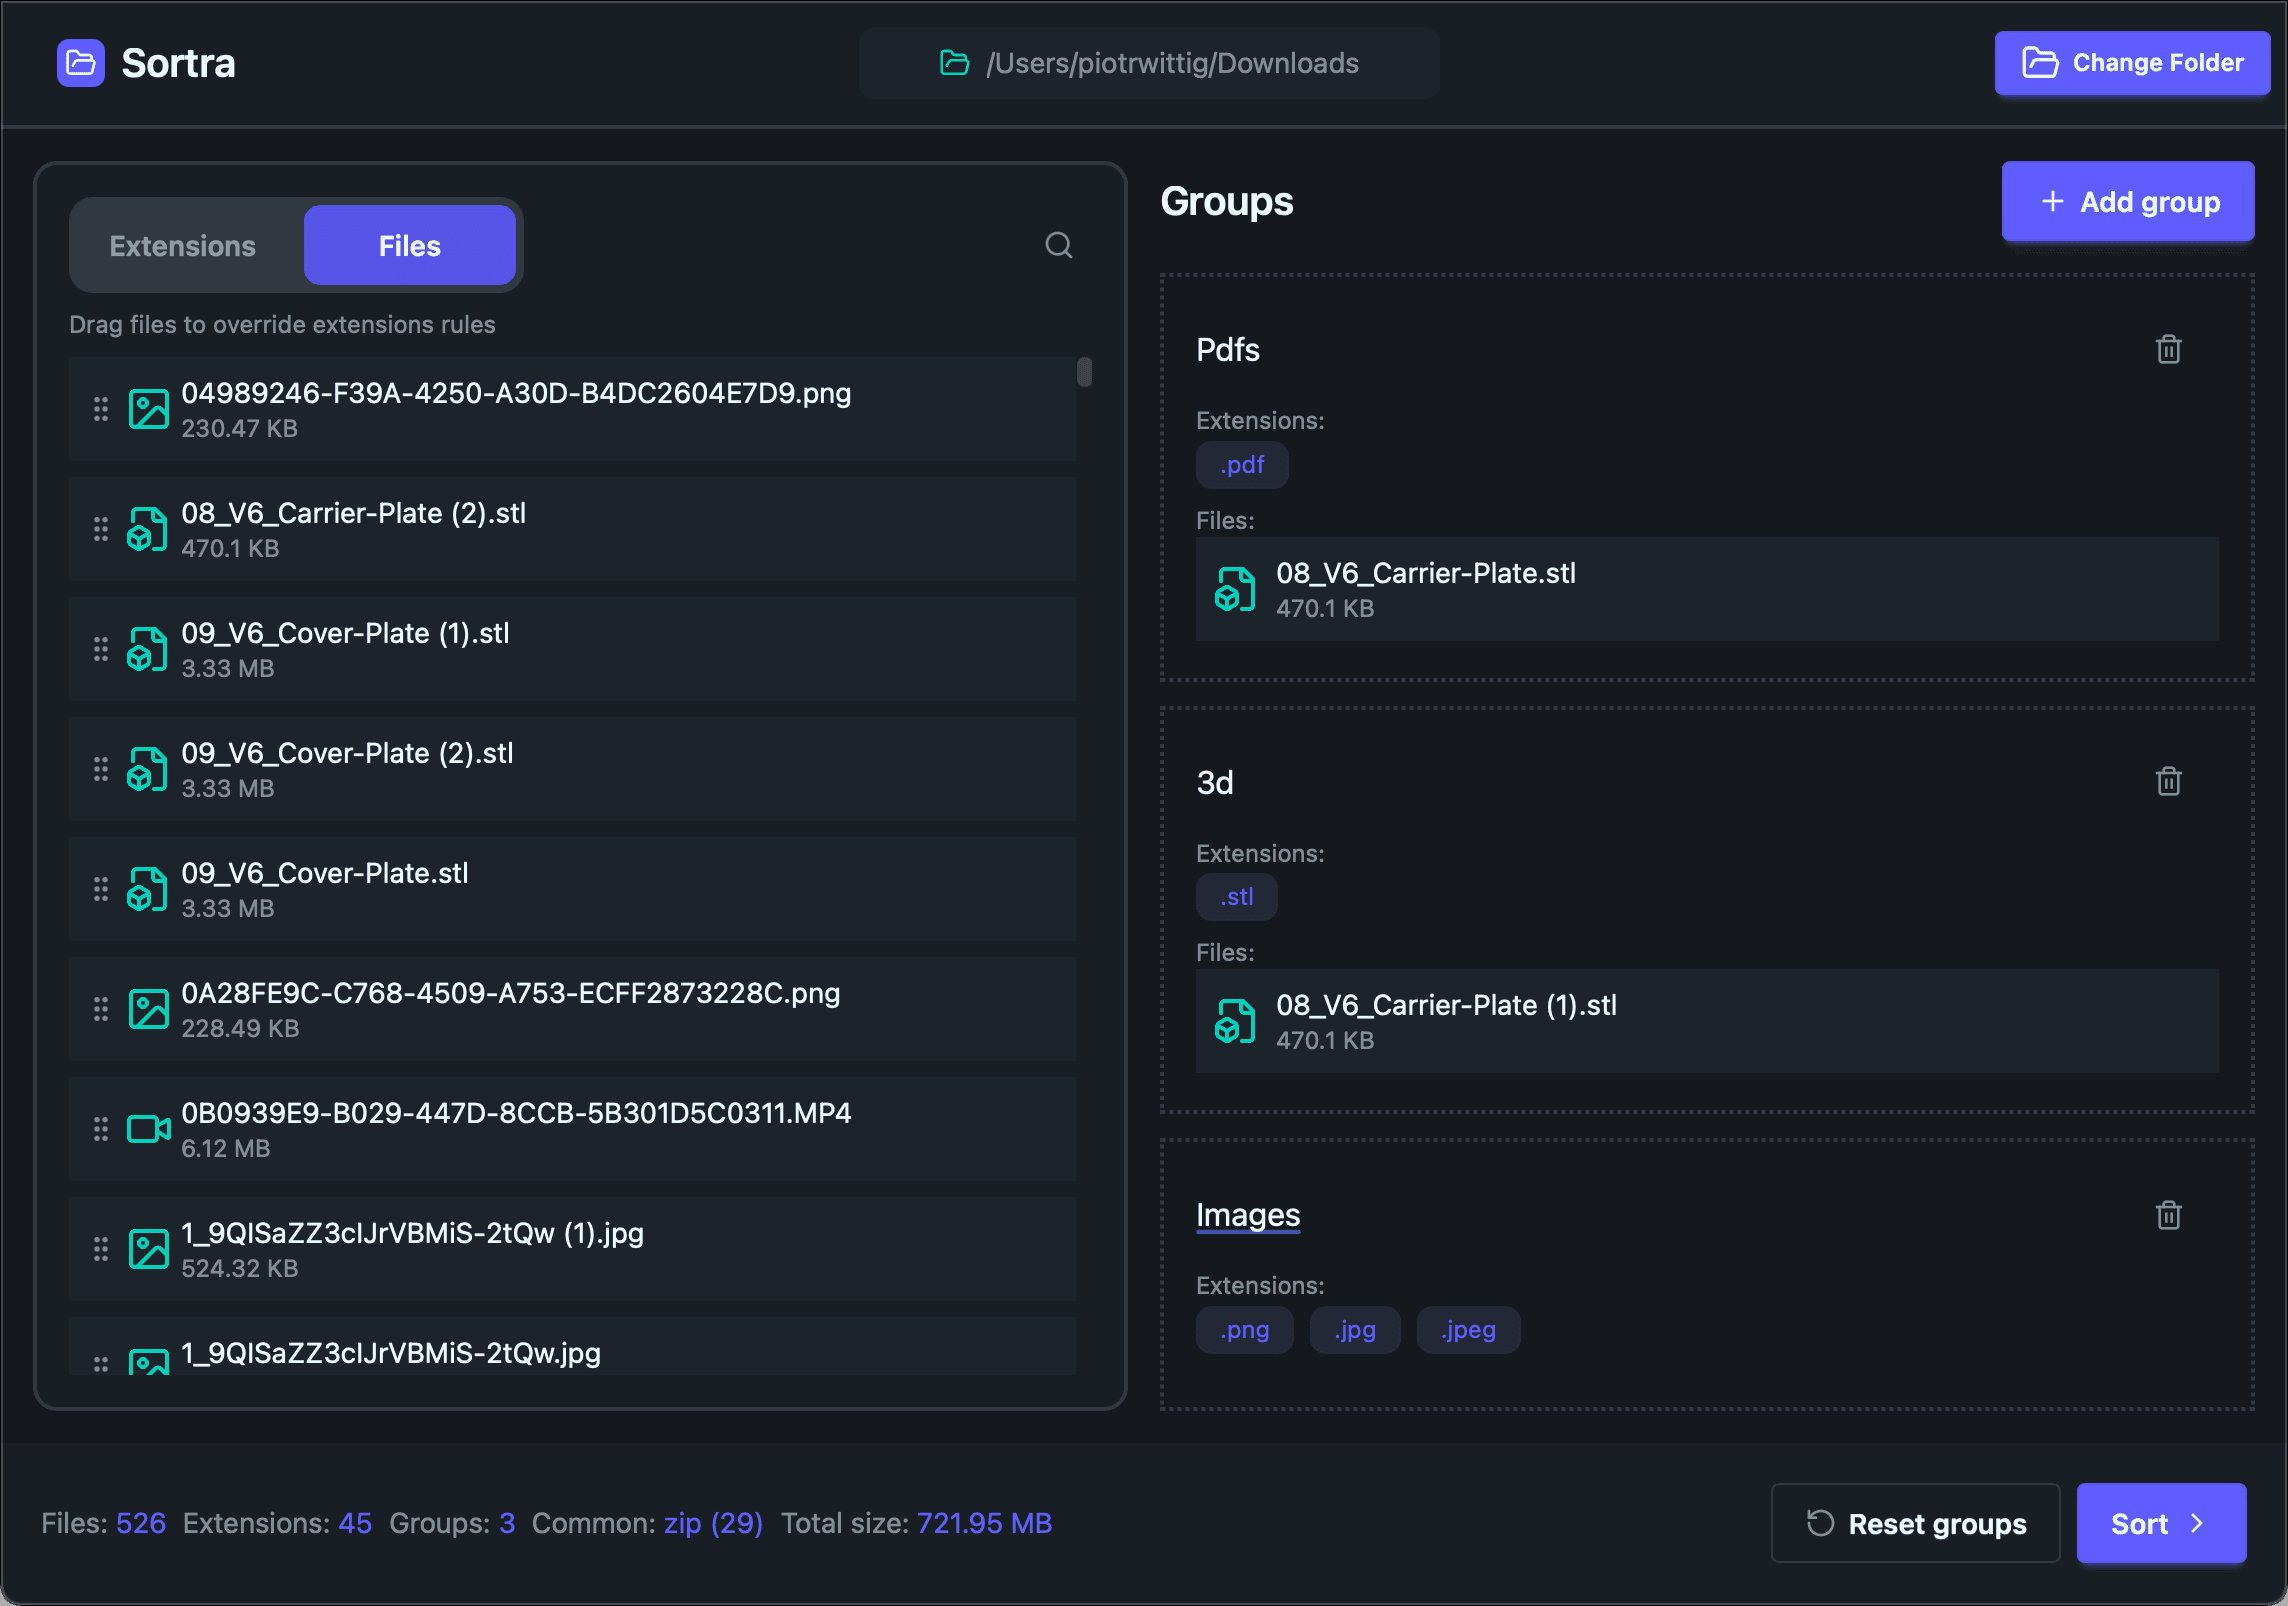Click the .jpeg extension tag
The image size is (2288, 1606).
[1468, 1330]
